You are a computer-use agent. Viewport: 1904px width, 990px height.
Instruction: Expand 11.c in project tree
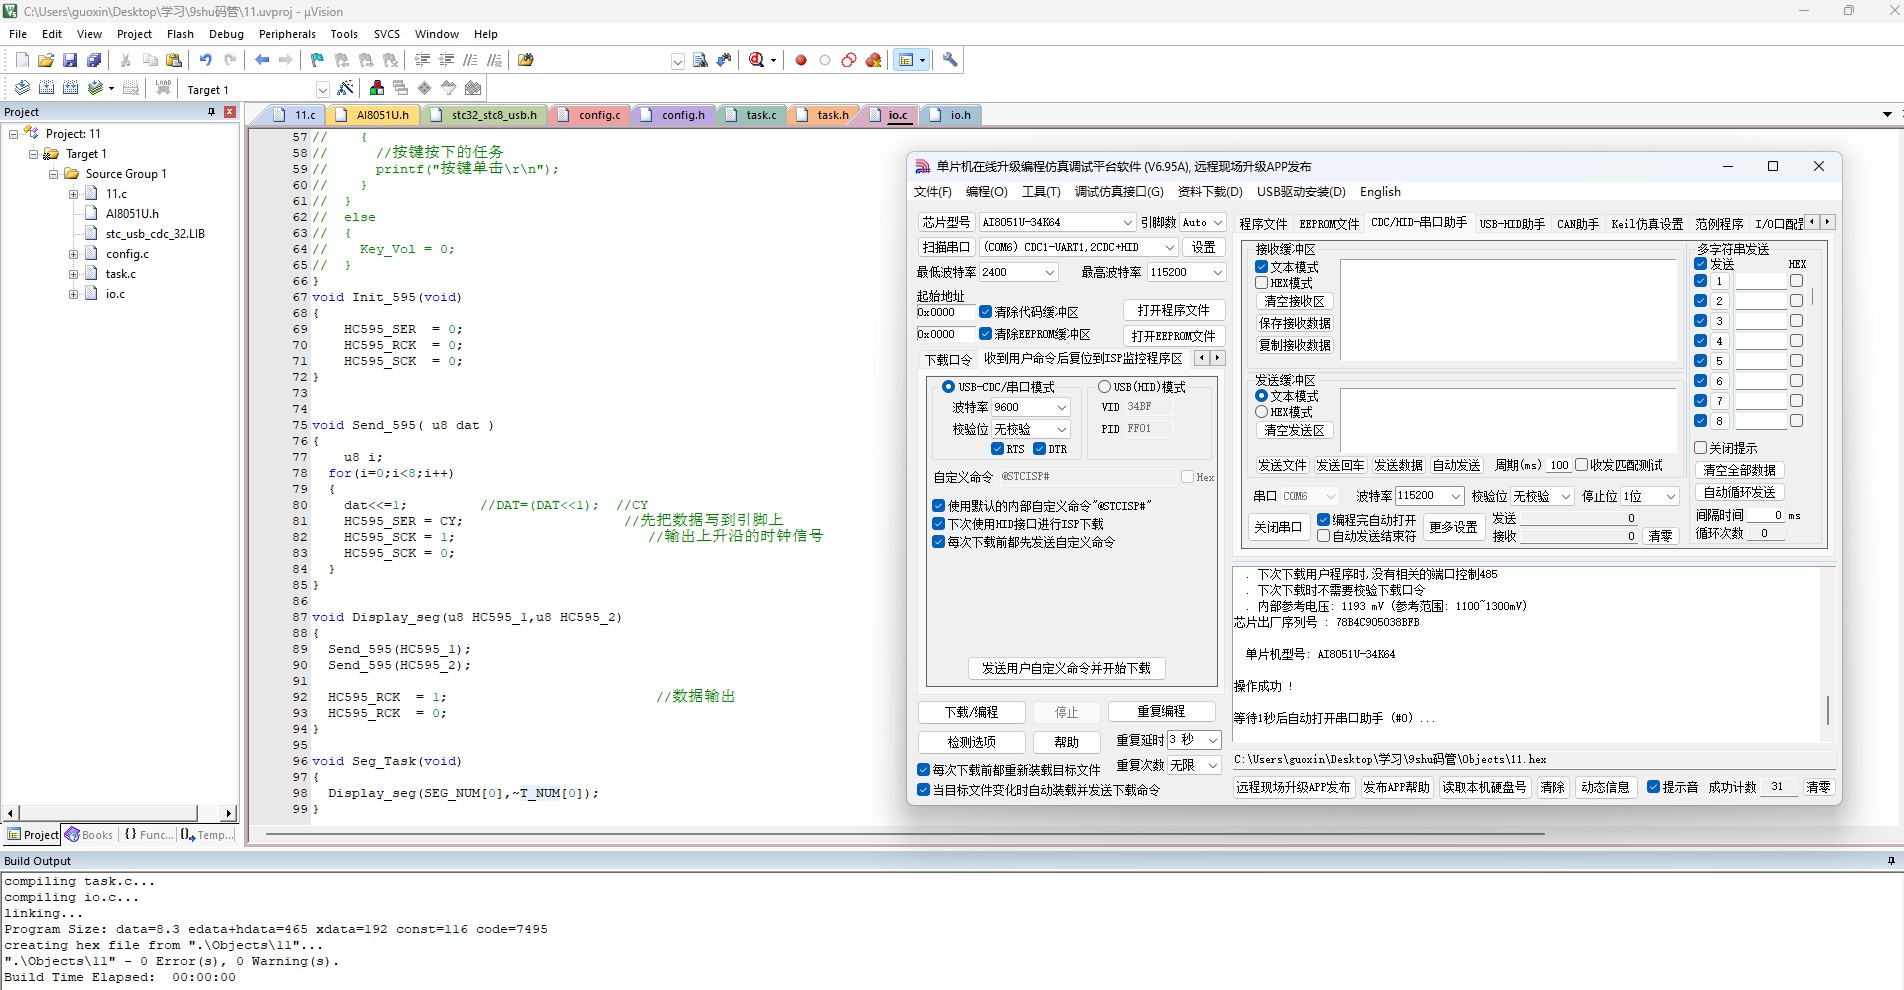(73, 194)
